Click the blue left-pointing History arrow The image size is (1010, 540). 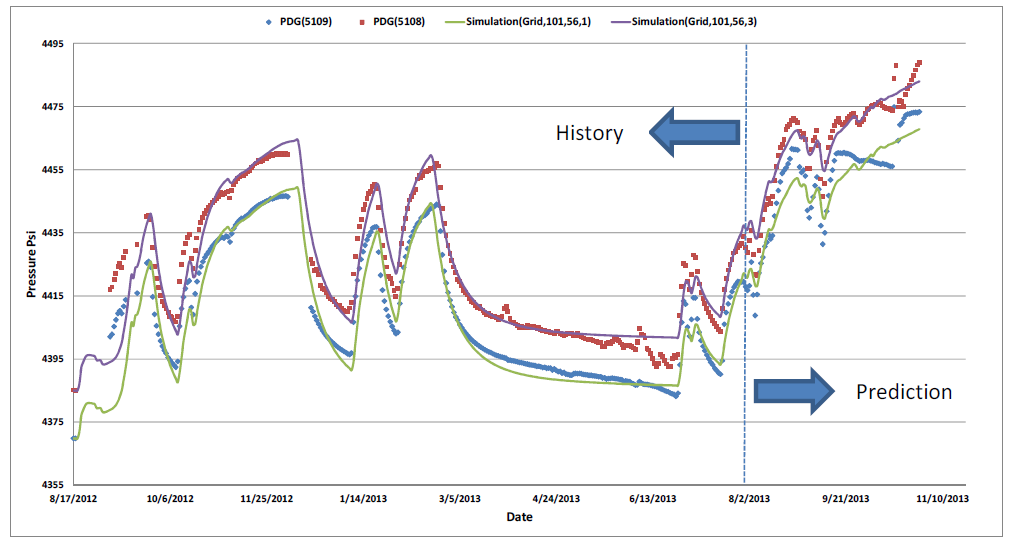tap(694, 133)
